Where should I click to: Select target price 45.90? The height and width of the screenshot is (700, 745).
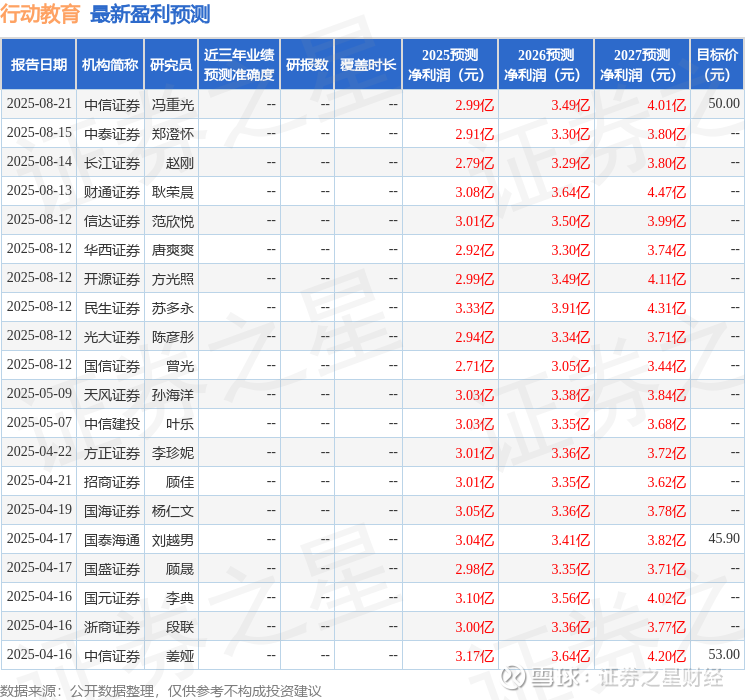[724, 538]
